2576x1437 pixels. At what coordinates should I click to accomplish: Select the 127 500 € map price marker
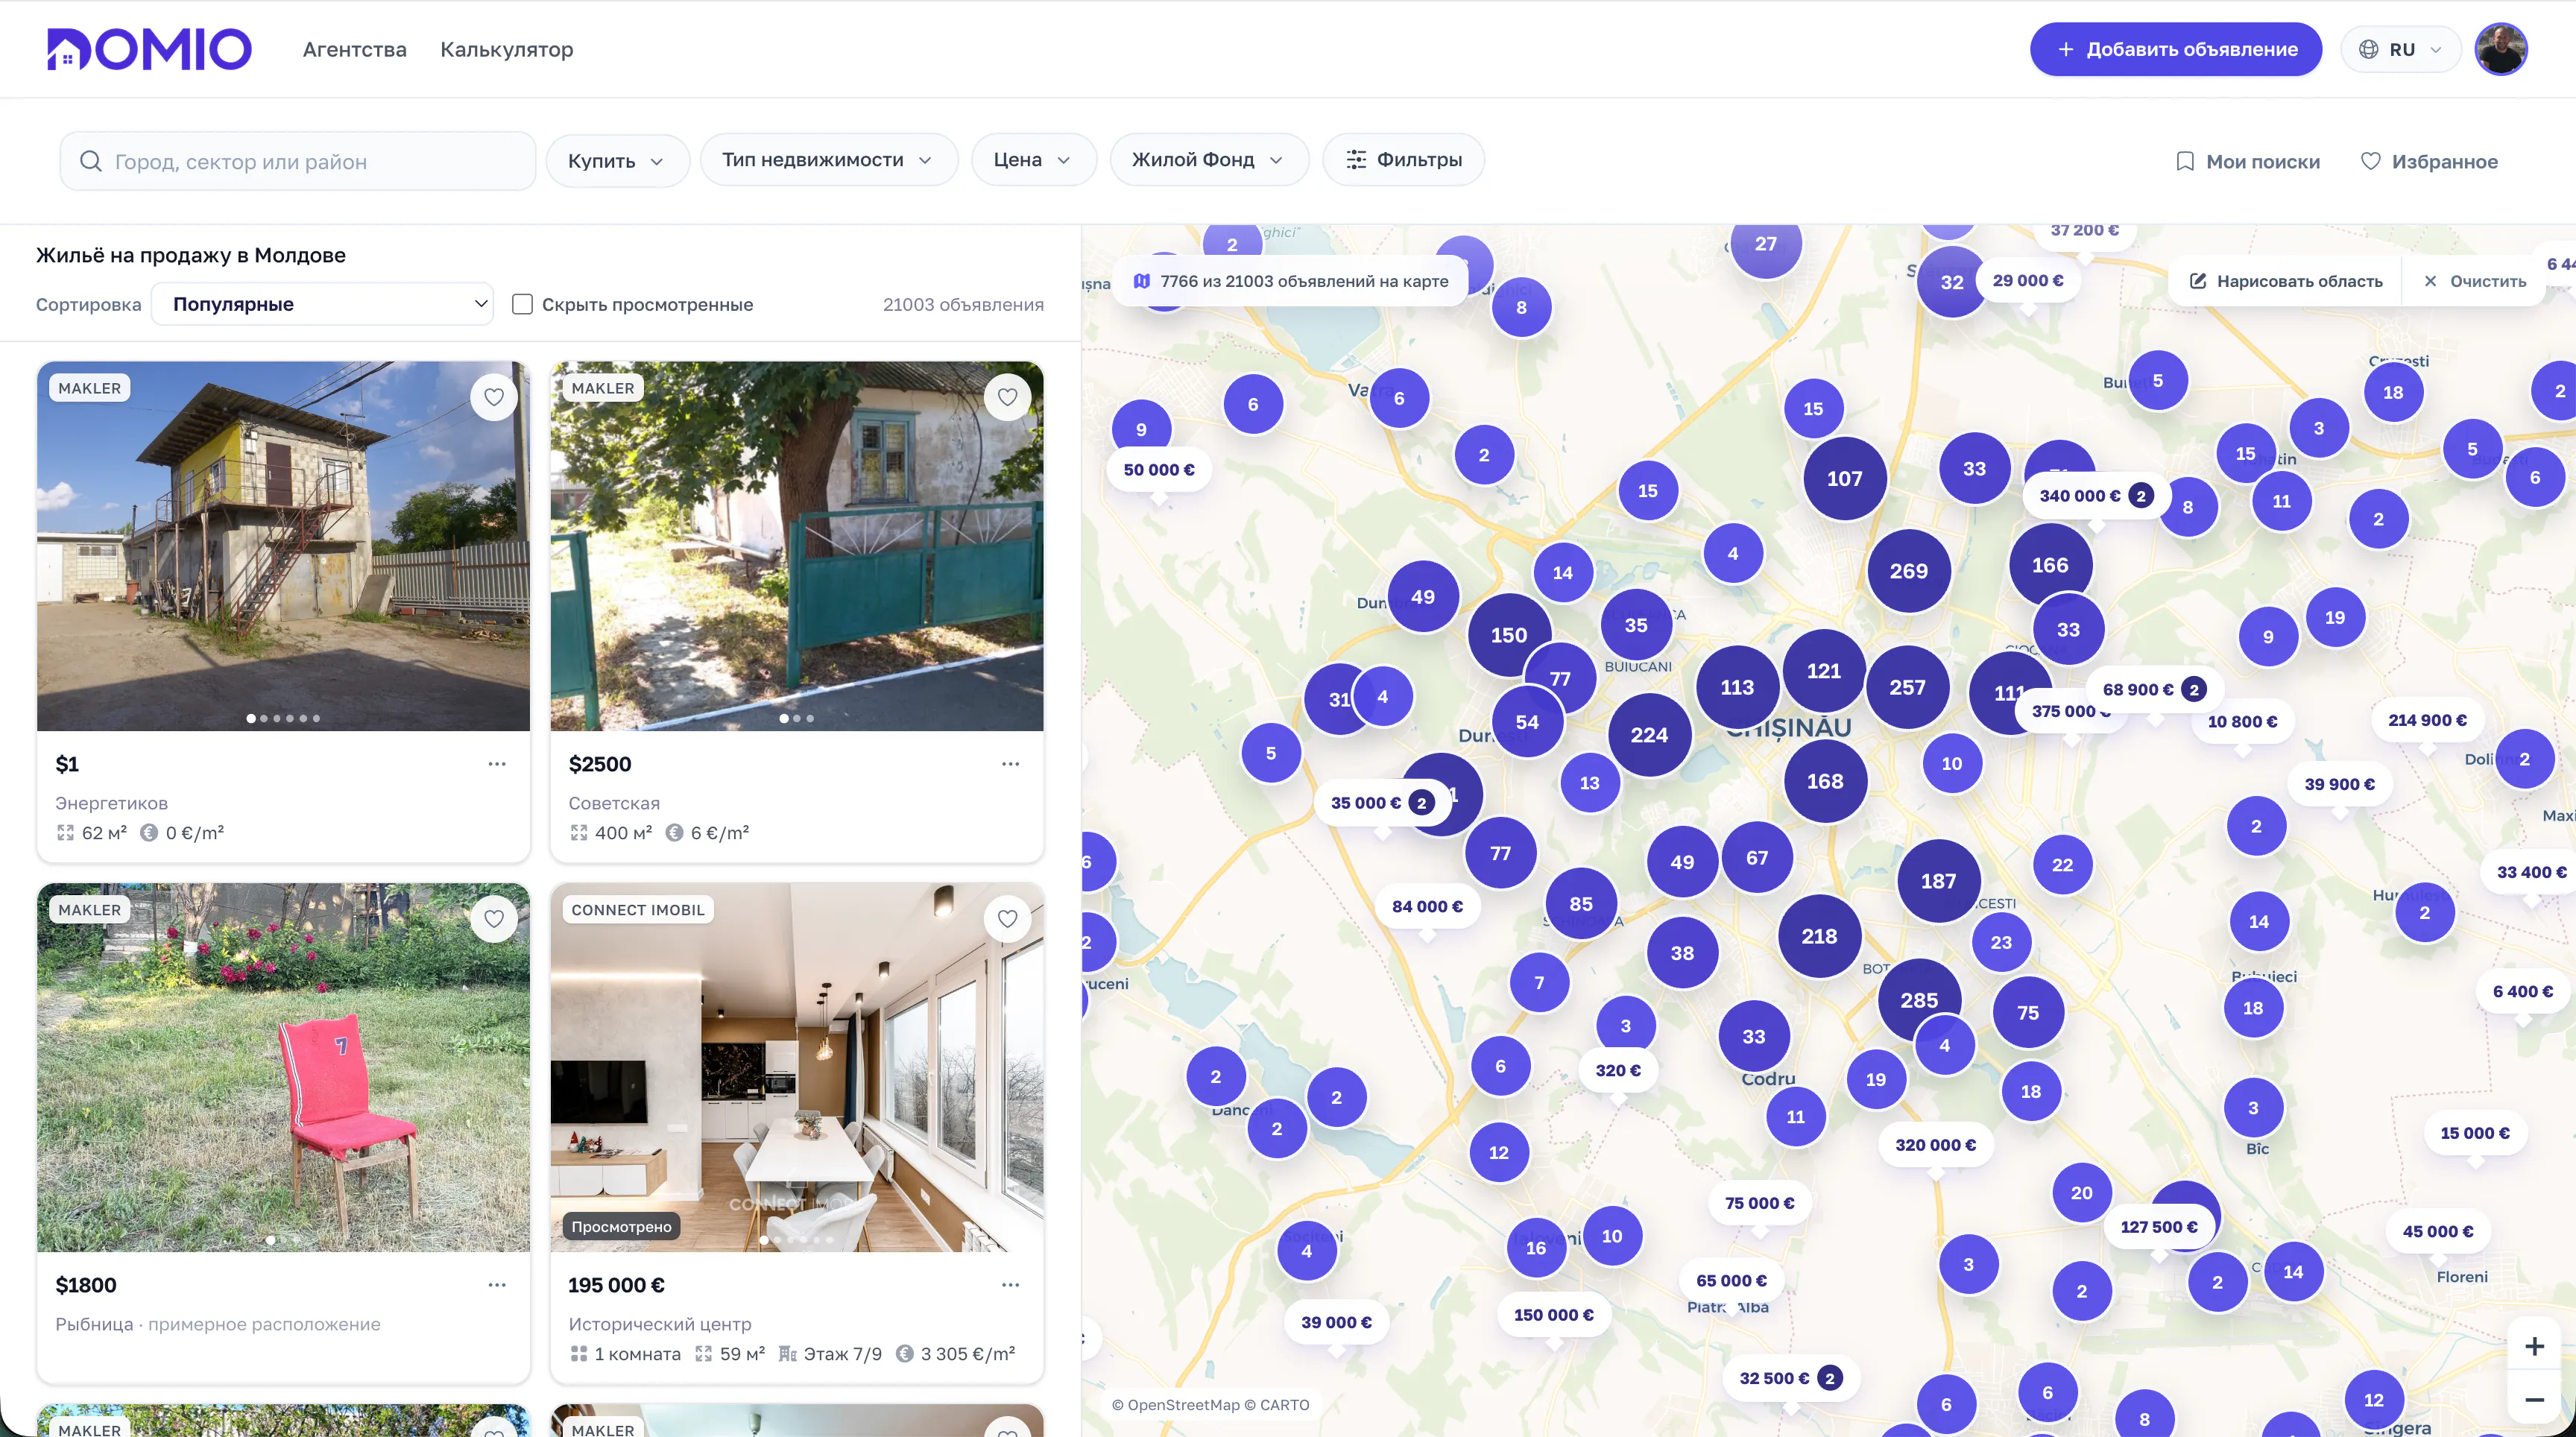[x=2159, y=1227]
